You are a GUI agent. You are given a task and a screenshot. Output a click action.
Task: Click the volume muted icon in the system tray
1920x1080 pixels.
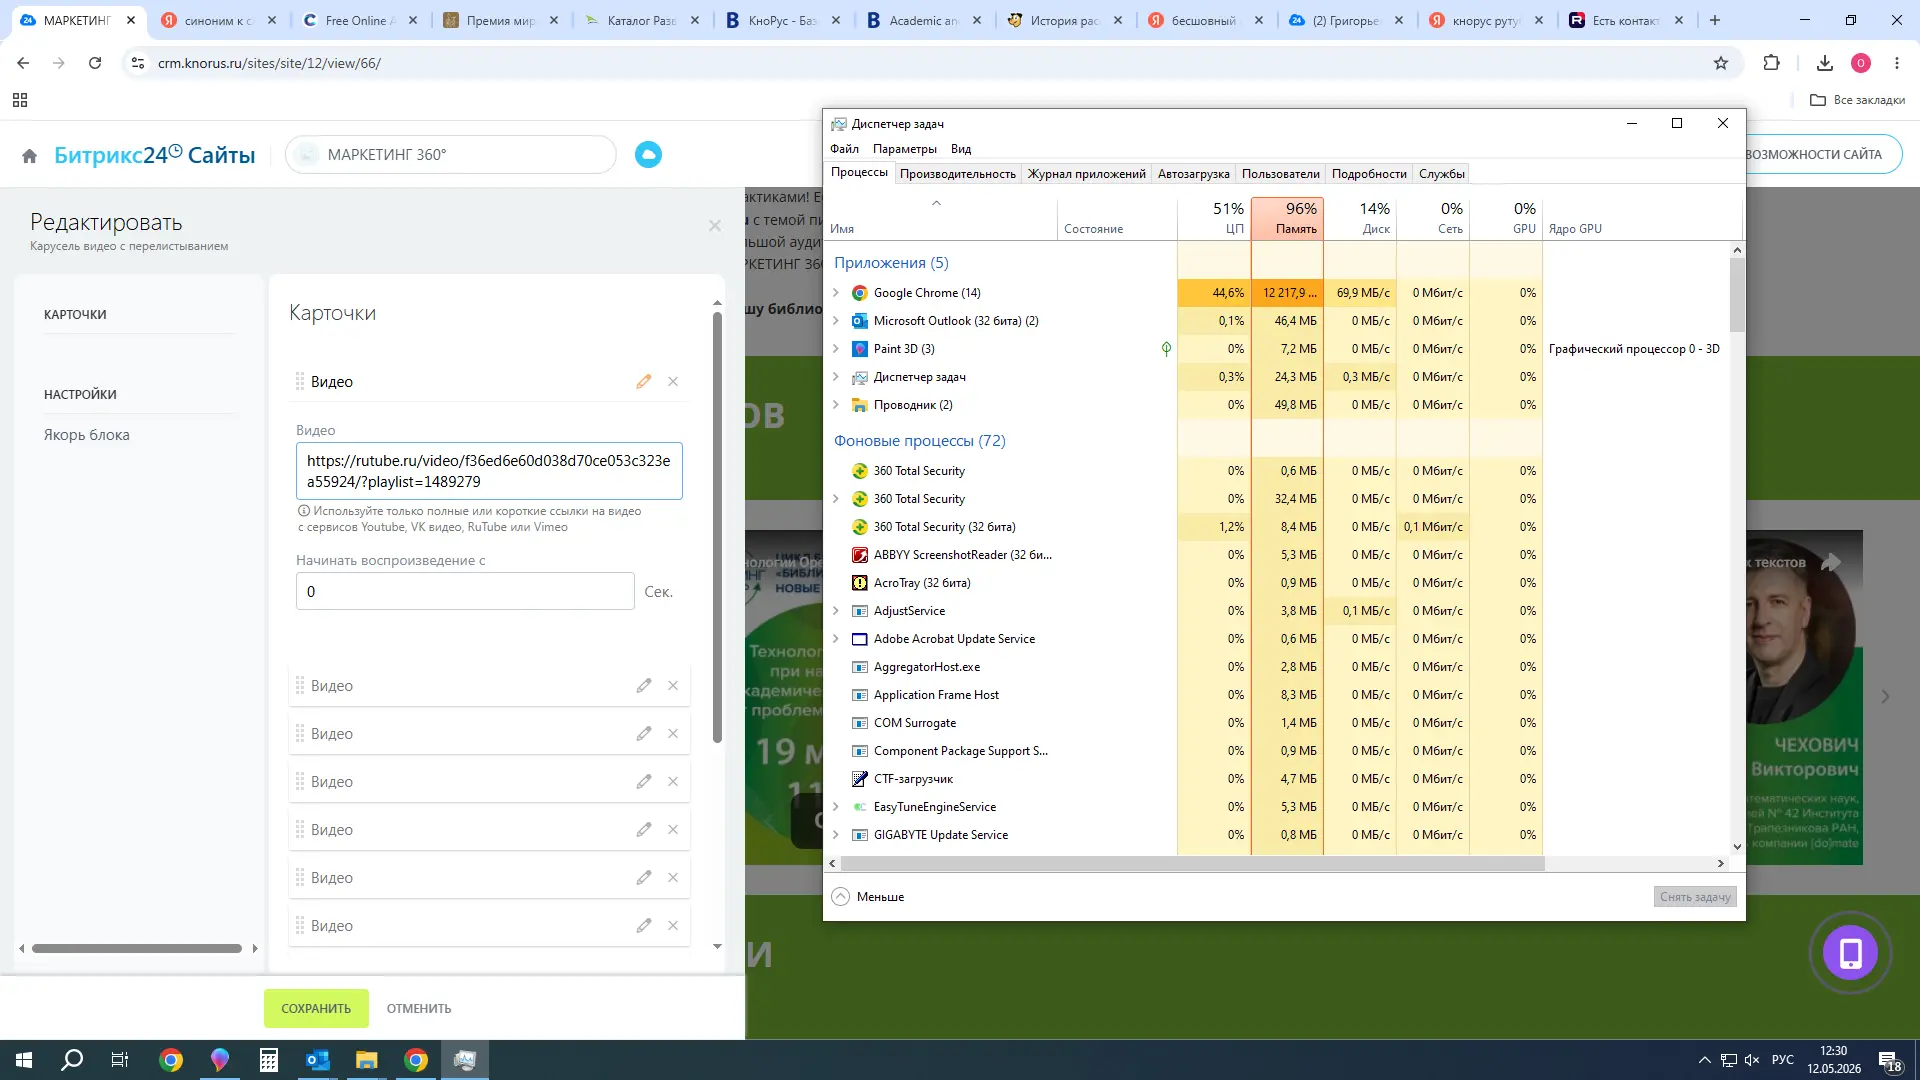click(x=1752, y=1060)
